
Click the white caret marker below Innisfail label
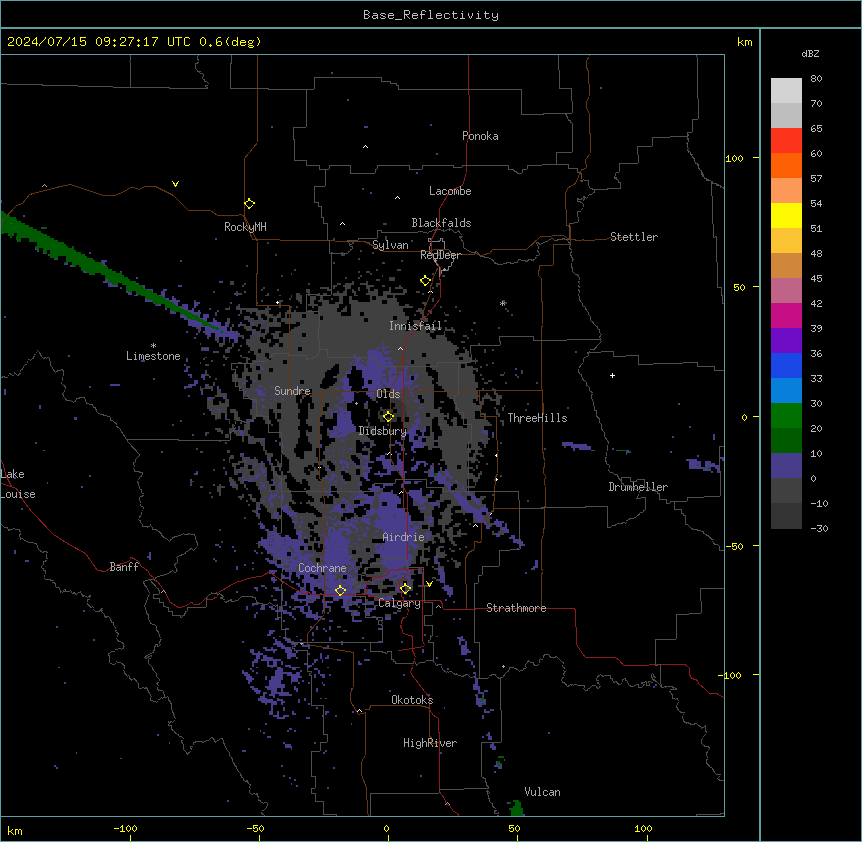(400, 348)
